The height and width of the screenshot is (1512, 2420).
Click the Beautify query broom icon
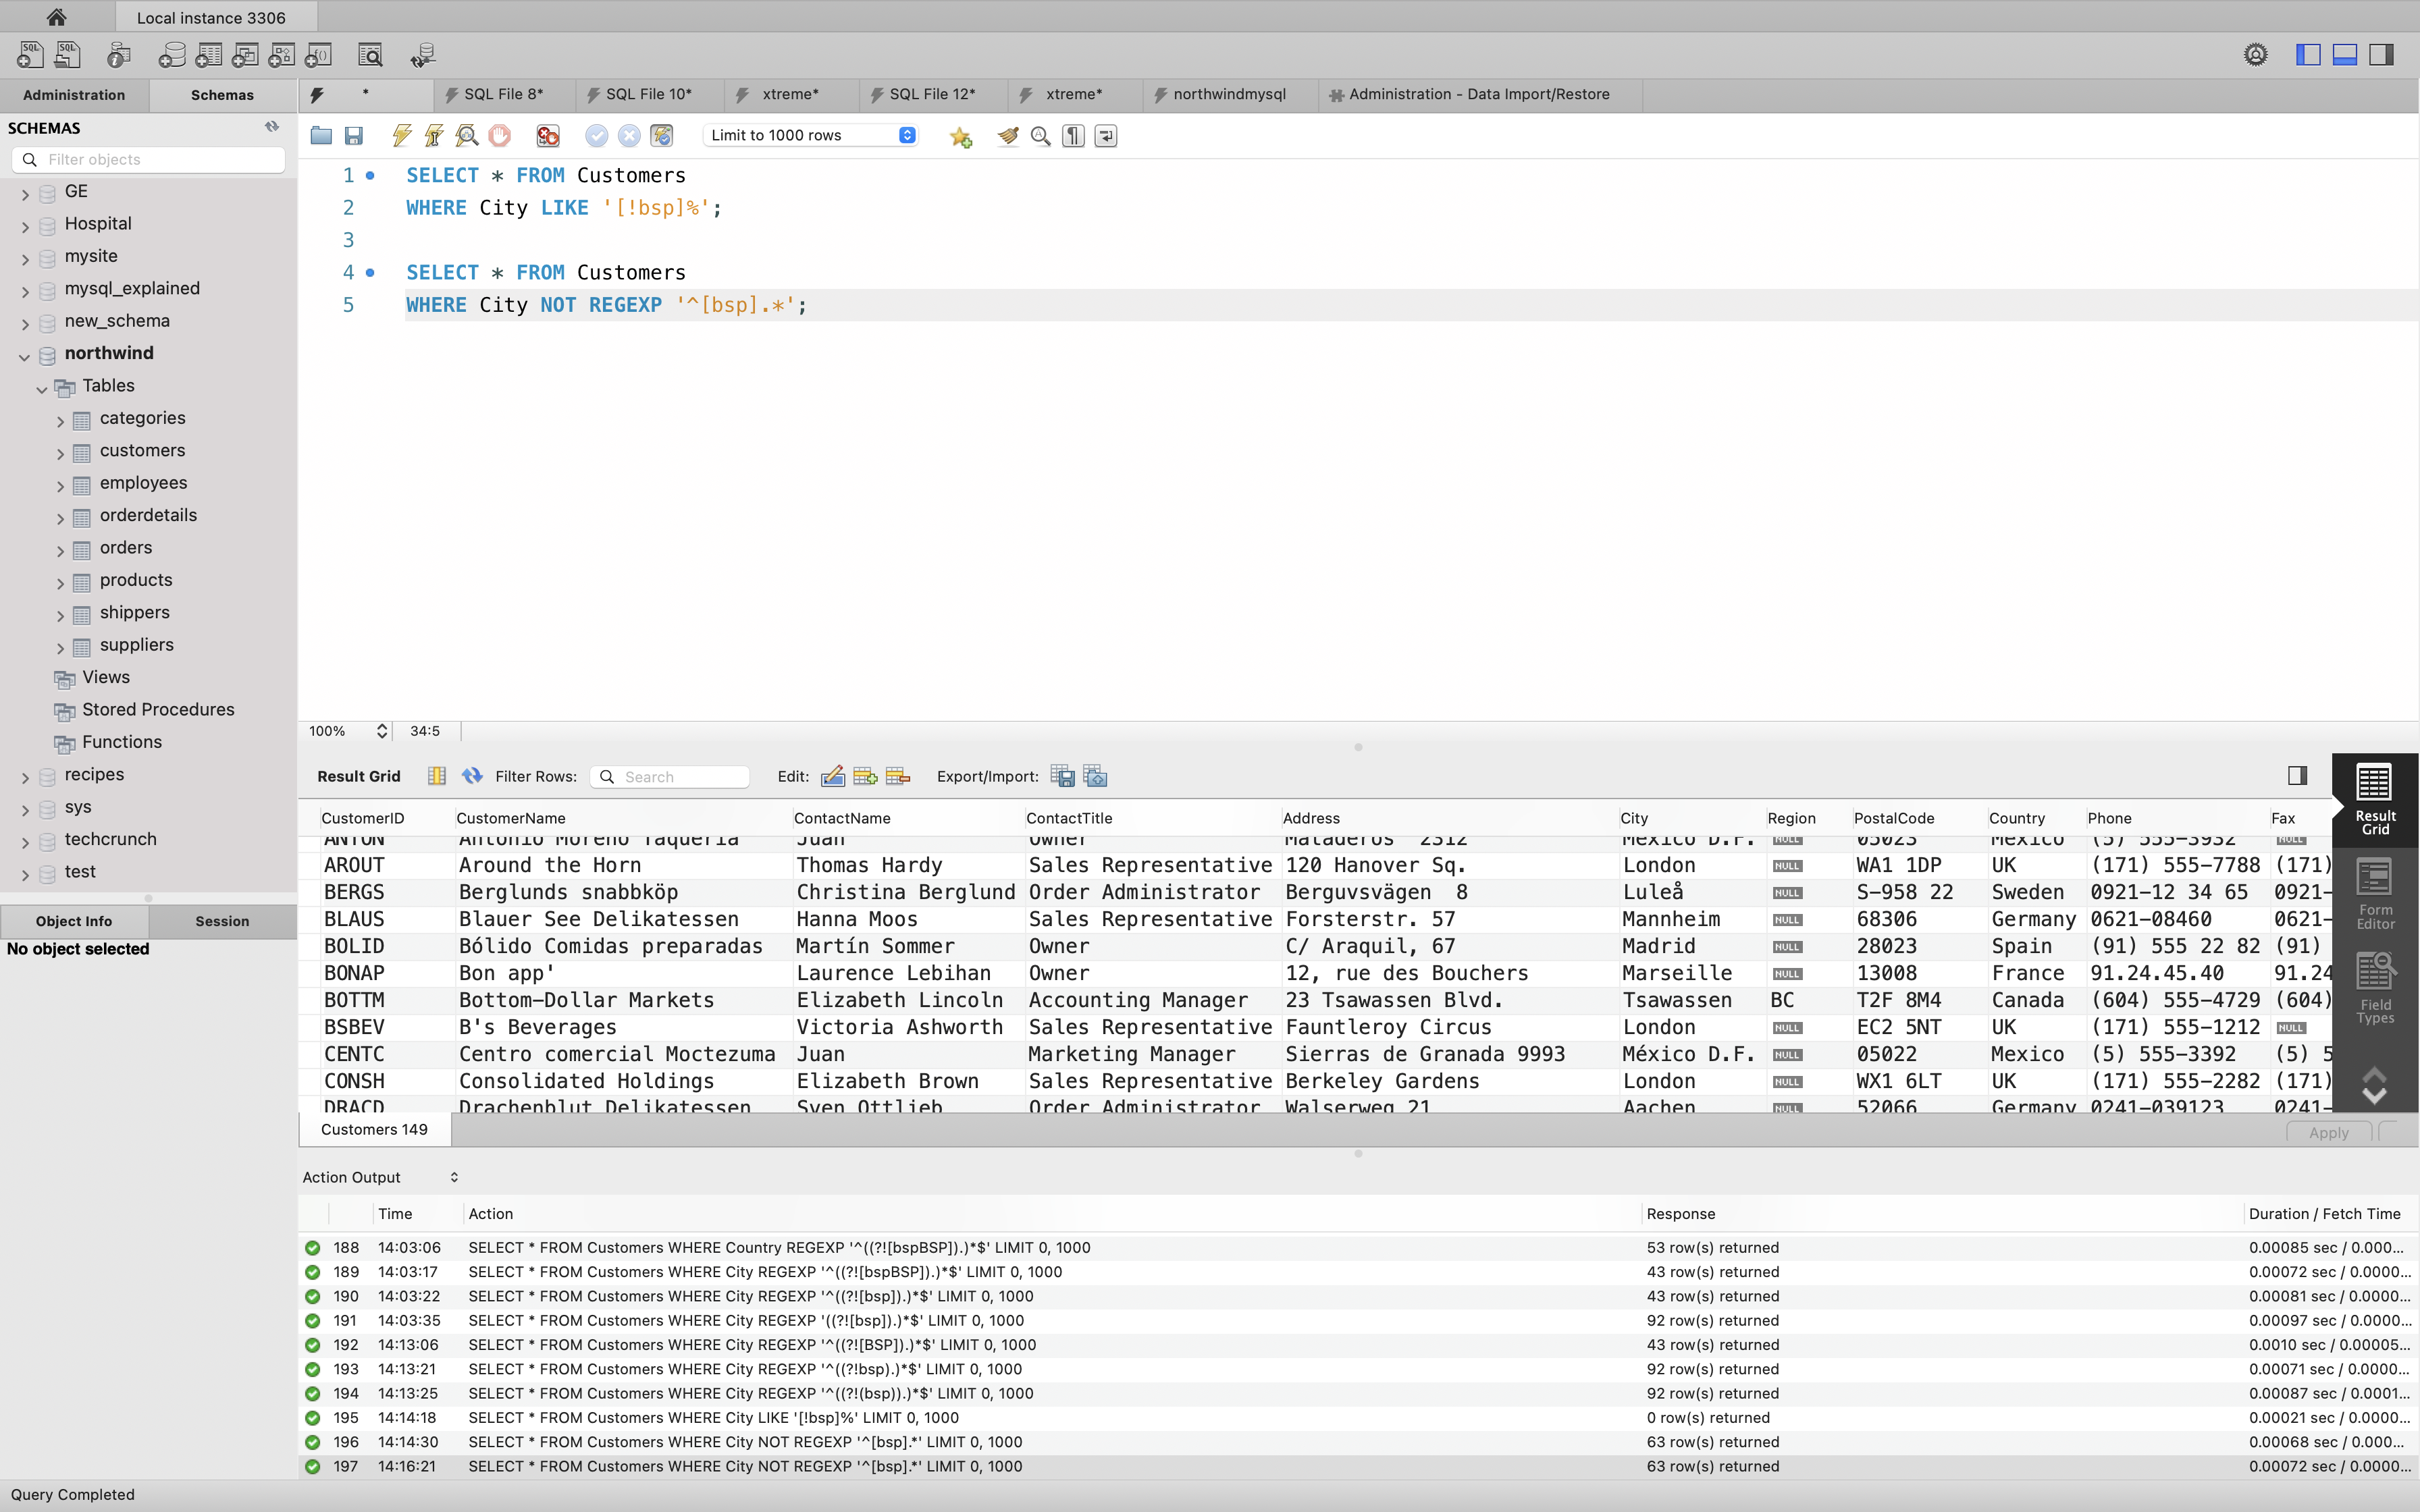(x=1008, y=136)
